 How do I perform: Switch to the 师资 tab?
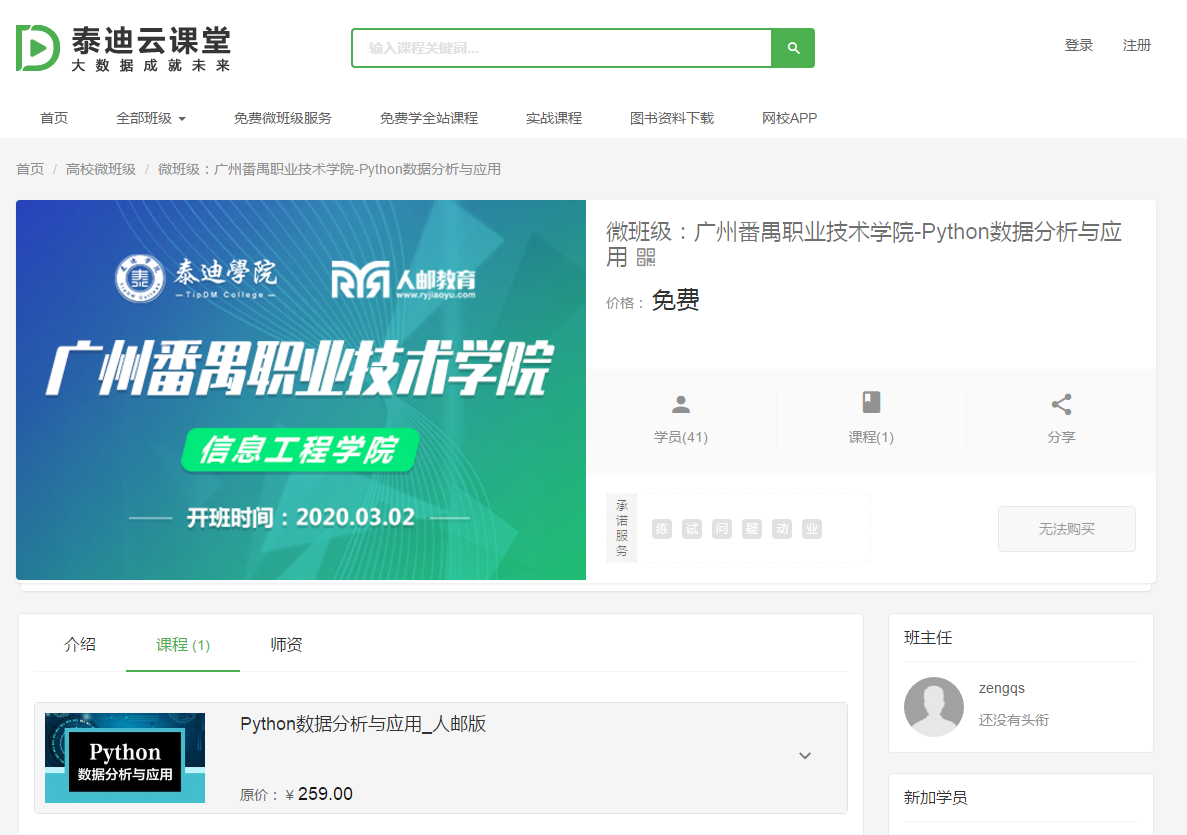click(x=286, y=644)
